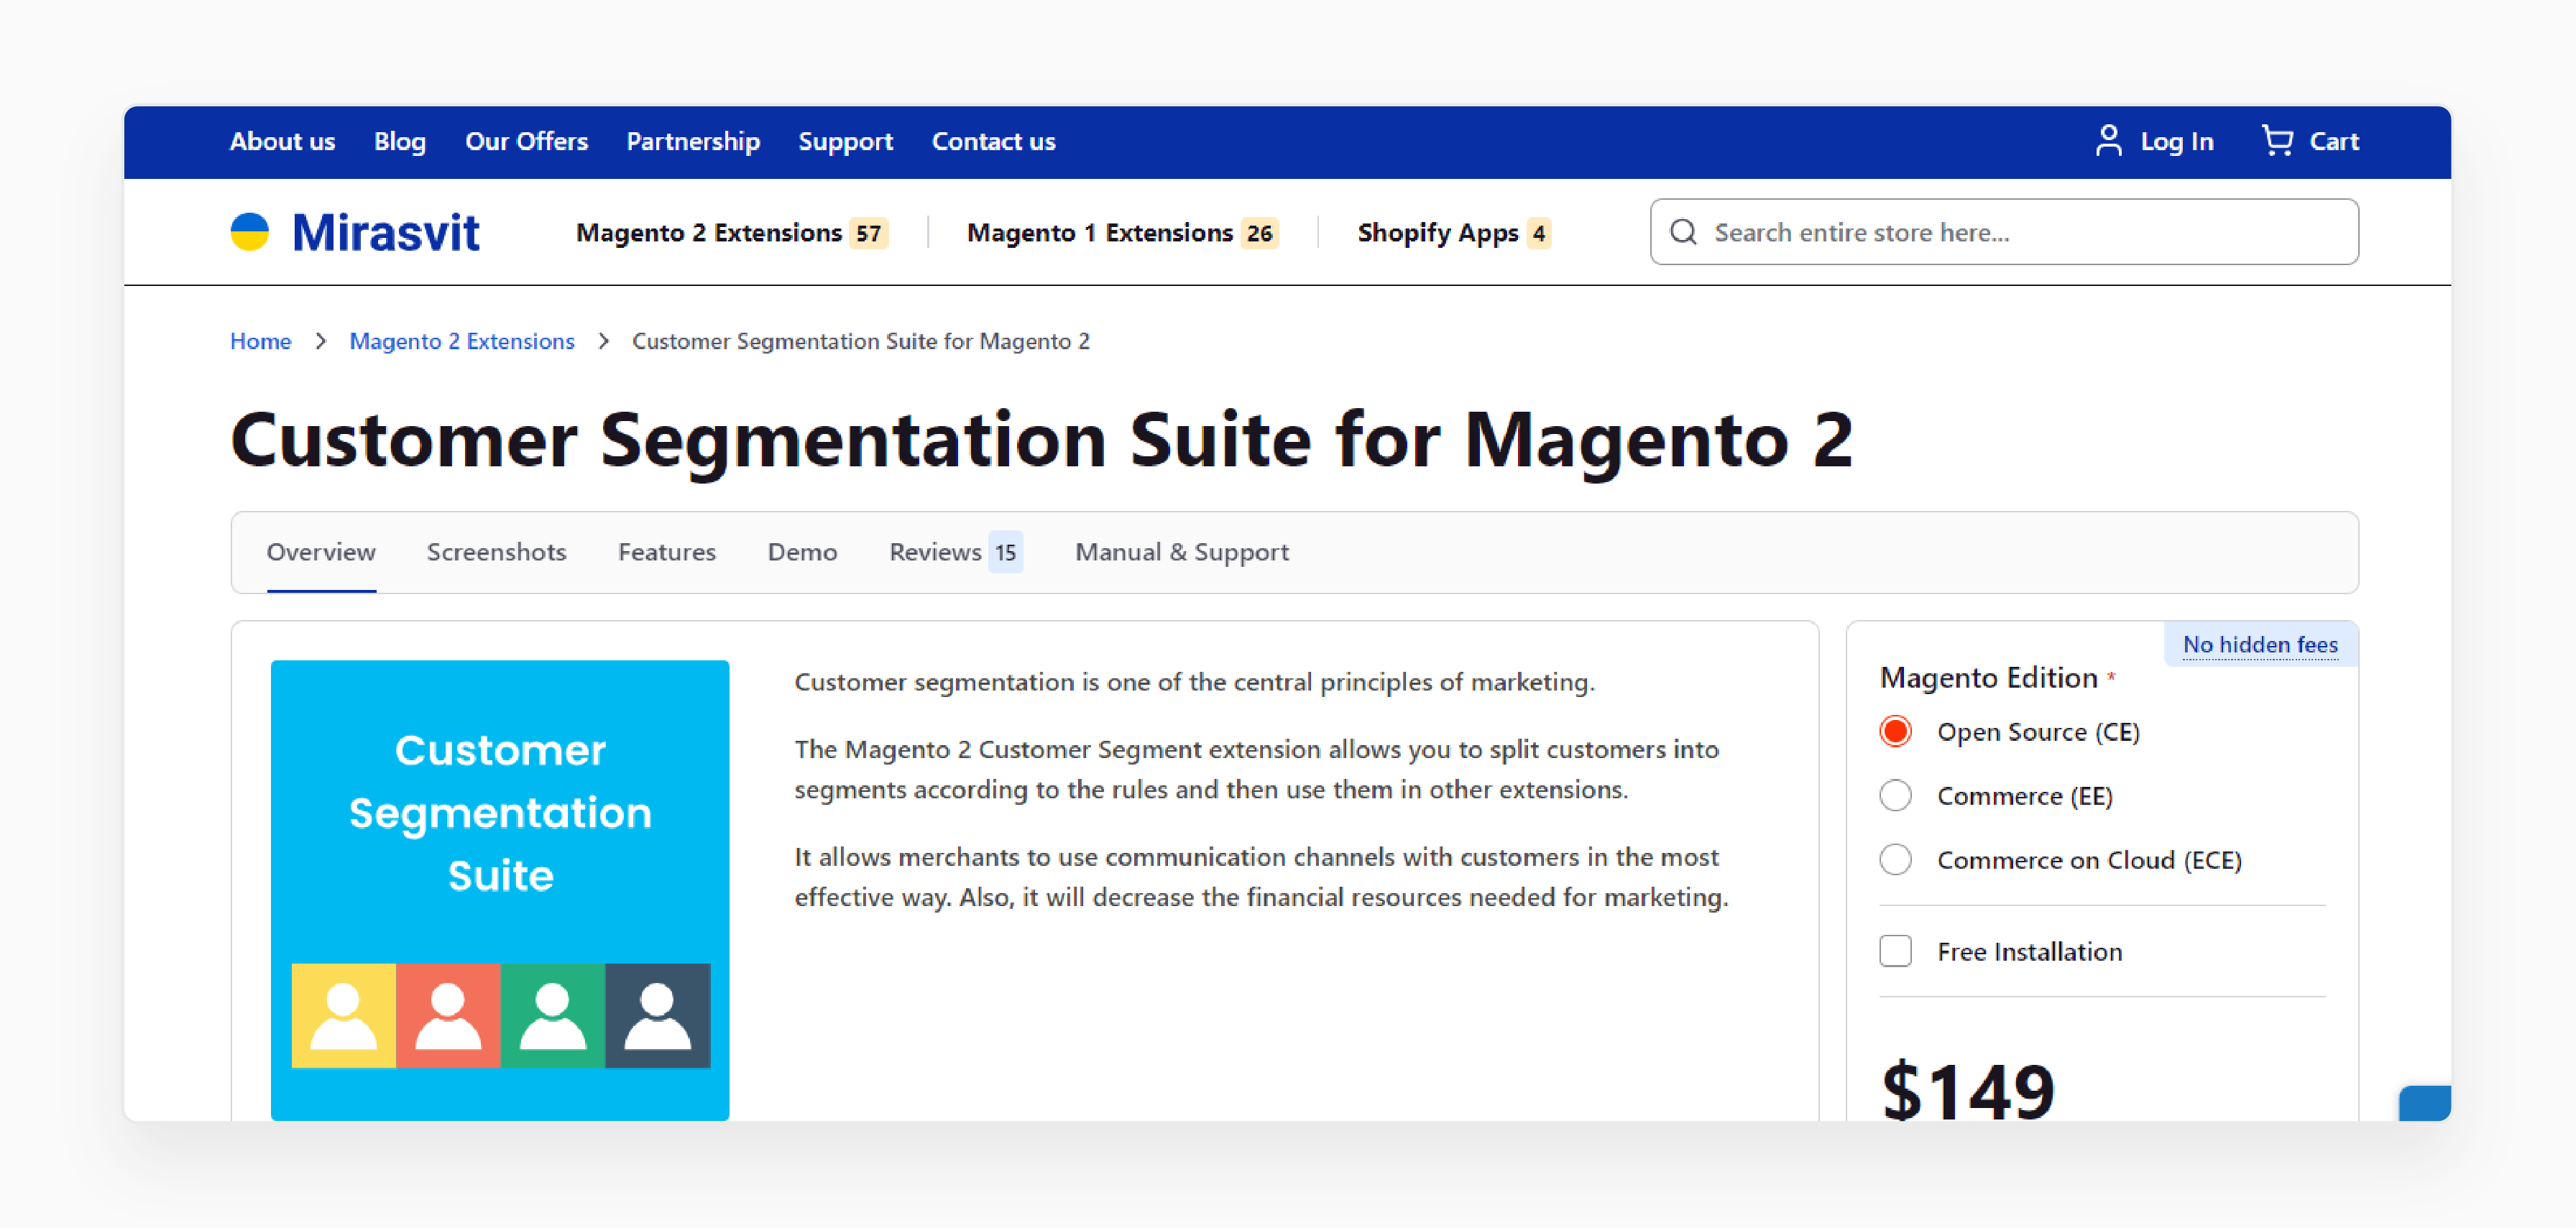Click the Magento Edition label
The width and height of the screenshot is (2576, 1228).
point(1988,678)
